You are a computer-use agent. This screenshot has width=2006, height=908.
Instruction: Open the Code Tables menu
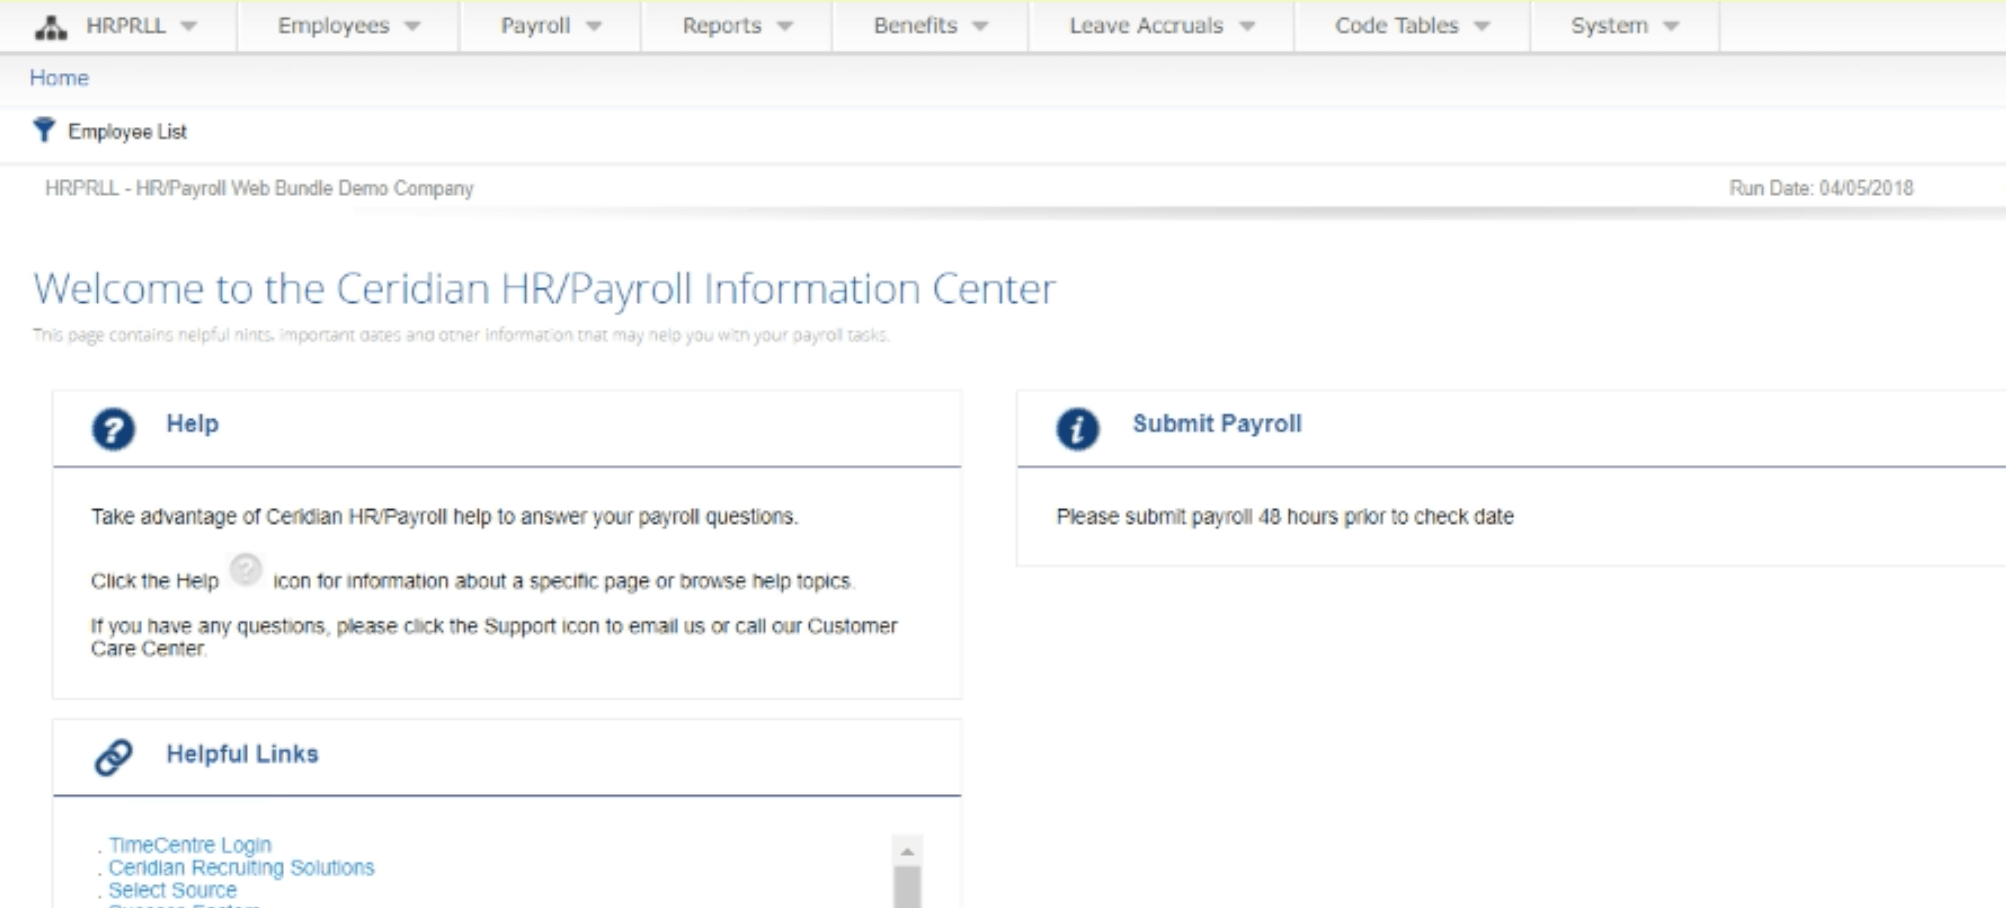(x=1396, y=26)
